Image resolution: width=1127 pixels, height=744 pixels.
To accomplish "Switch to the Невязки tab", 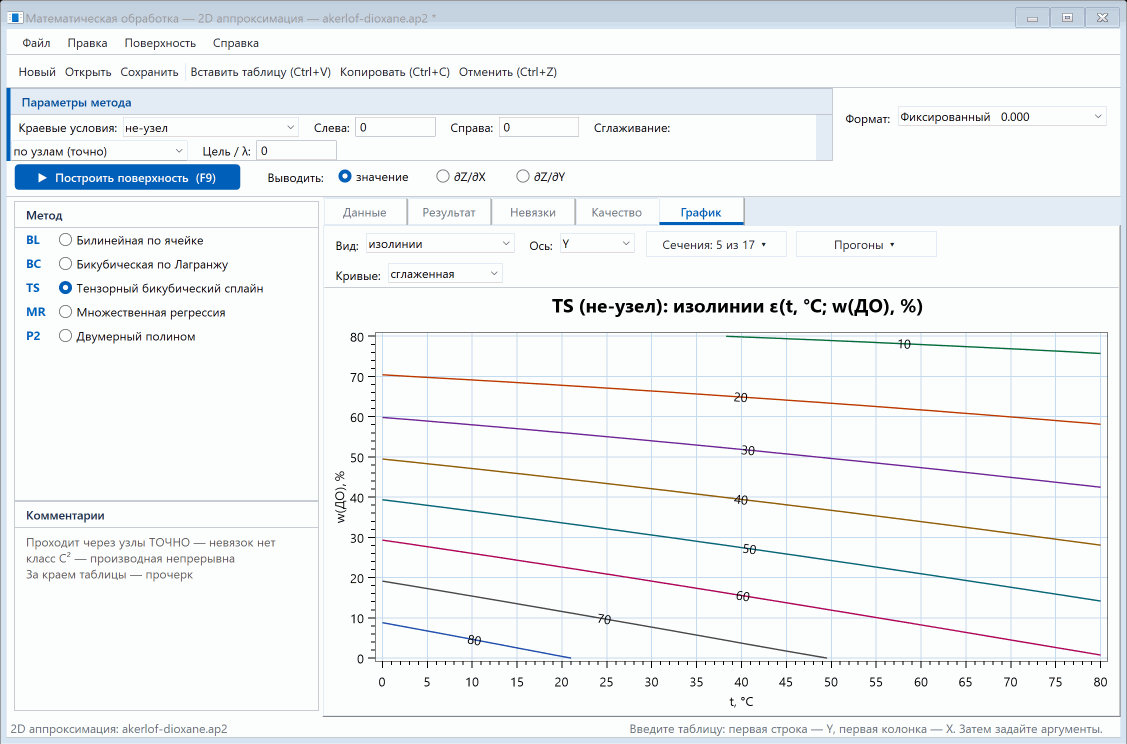I will point(533,212).
